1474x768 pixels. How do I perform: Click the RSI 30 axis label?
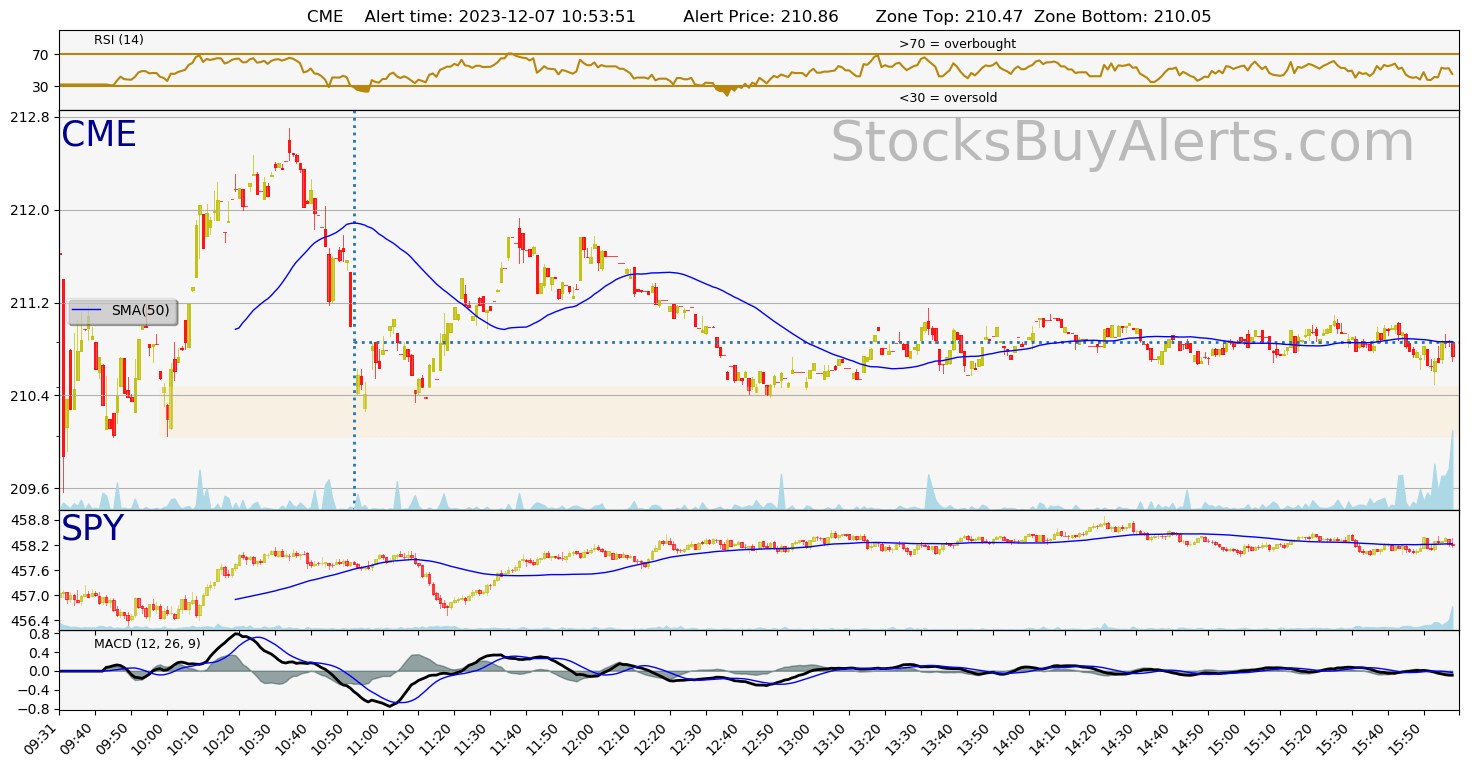41,87
